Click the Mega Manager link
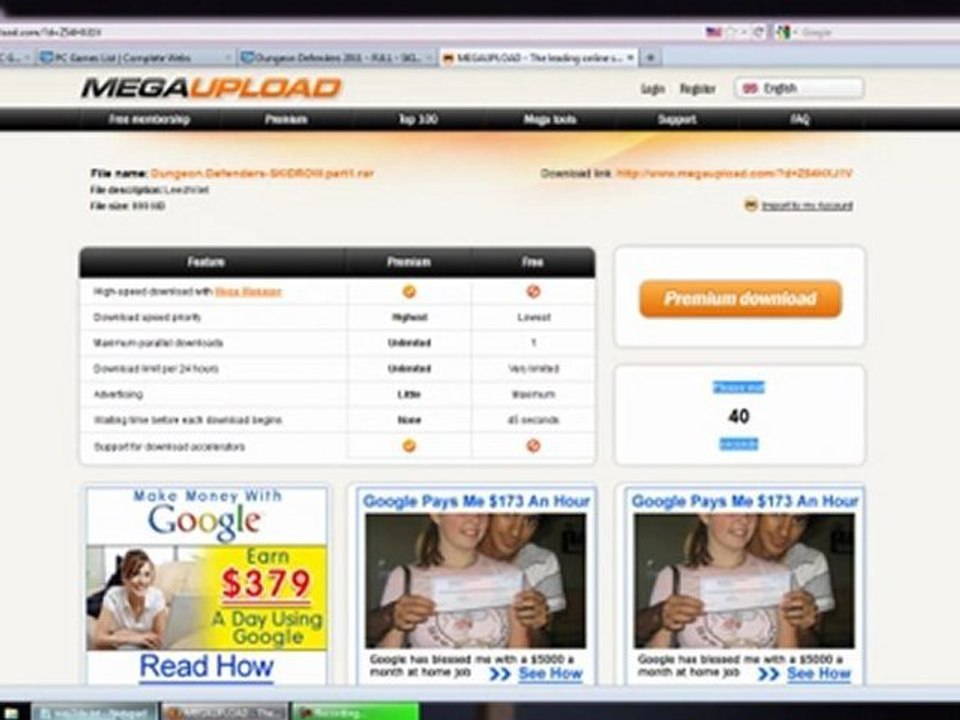Image resolution: width=960 pixels, height=720 pixels. pyautogui.click(x=249, y=292)
